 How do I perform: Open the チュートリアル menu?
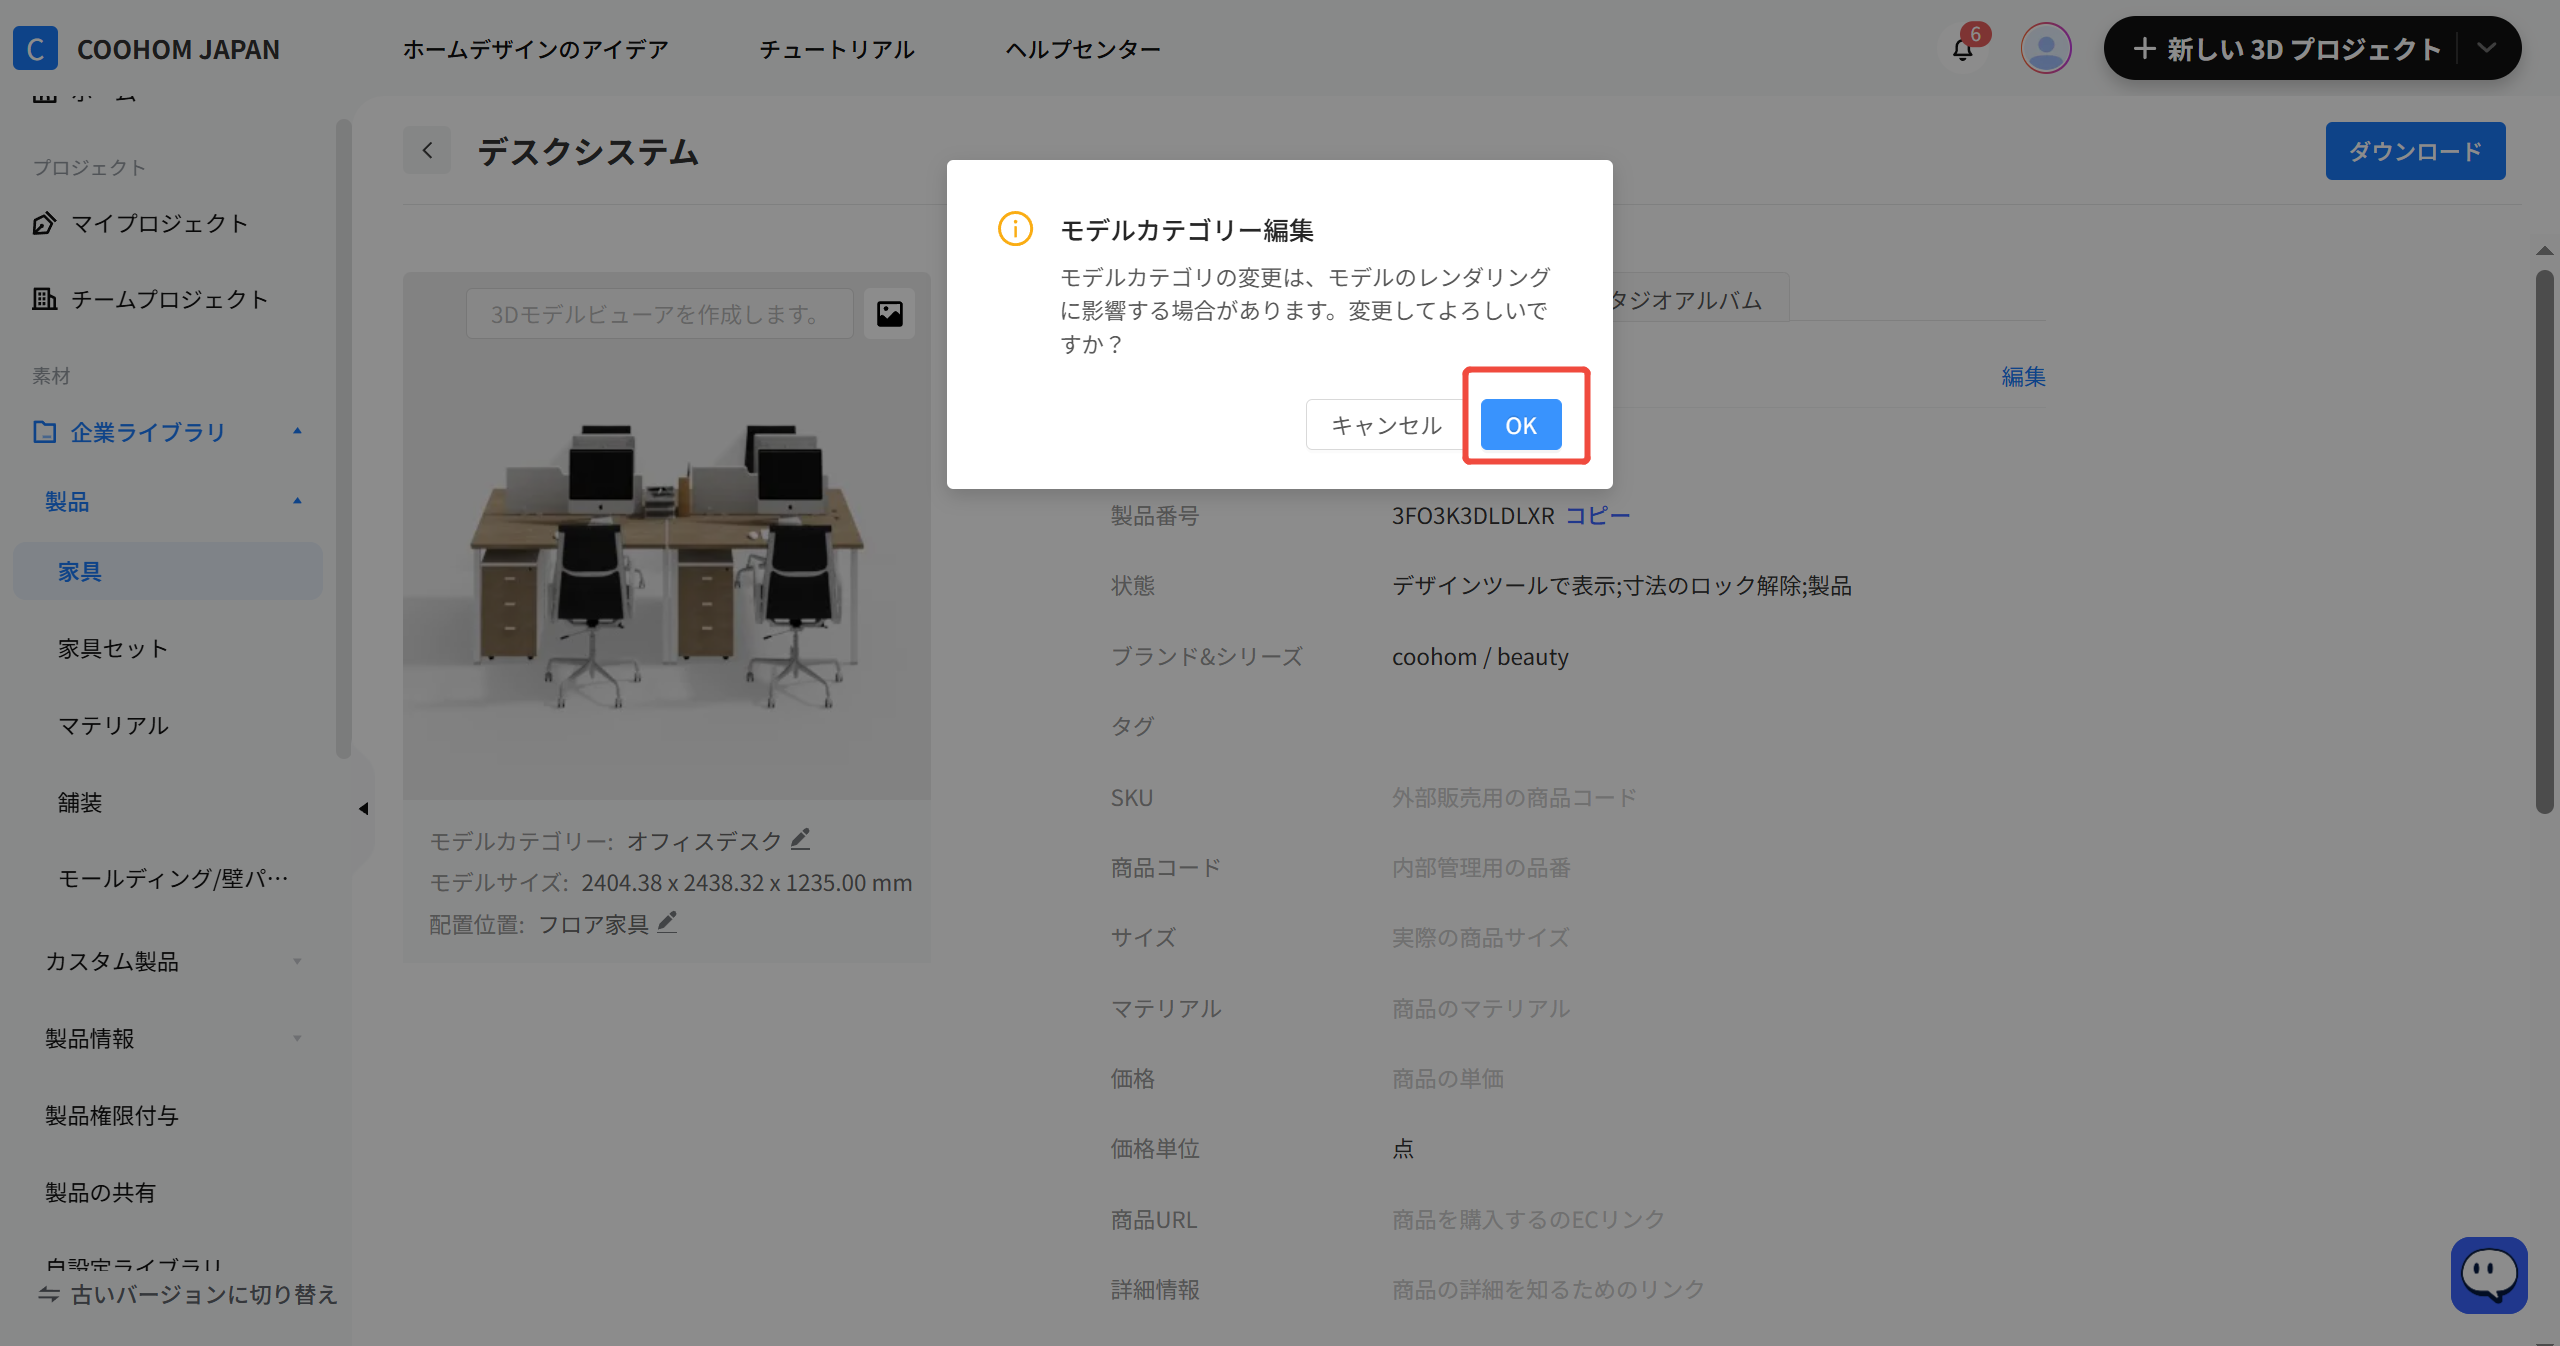coord(837,49)
